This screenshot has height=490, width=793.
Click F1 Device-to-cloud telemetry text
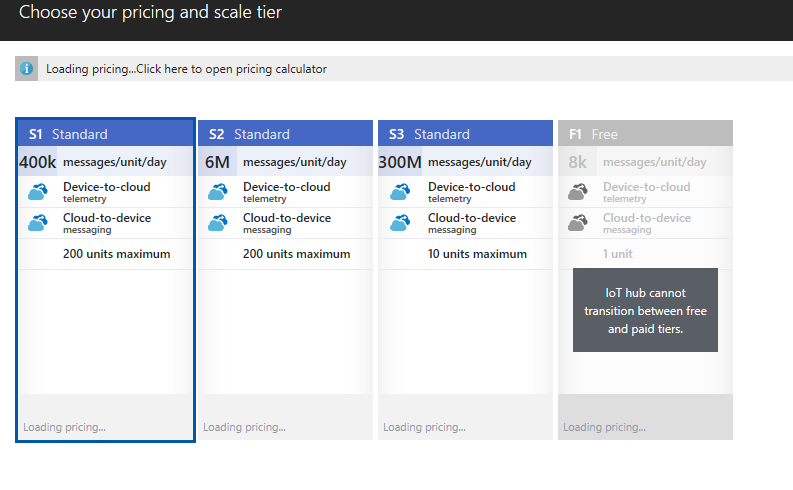pos(646,192)
